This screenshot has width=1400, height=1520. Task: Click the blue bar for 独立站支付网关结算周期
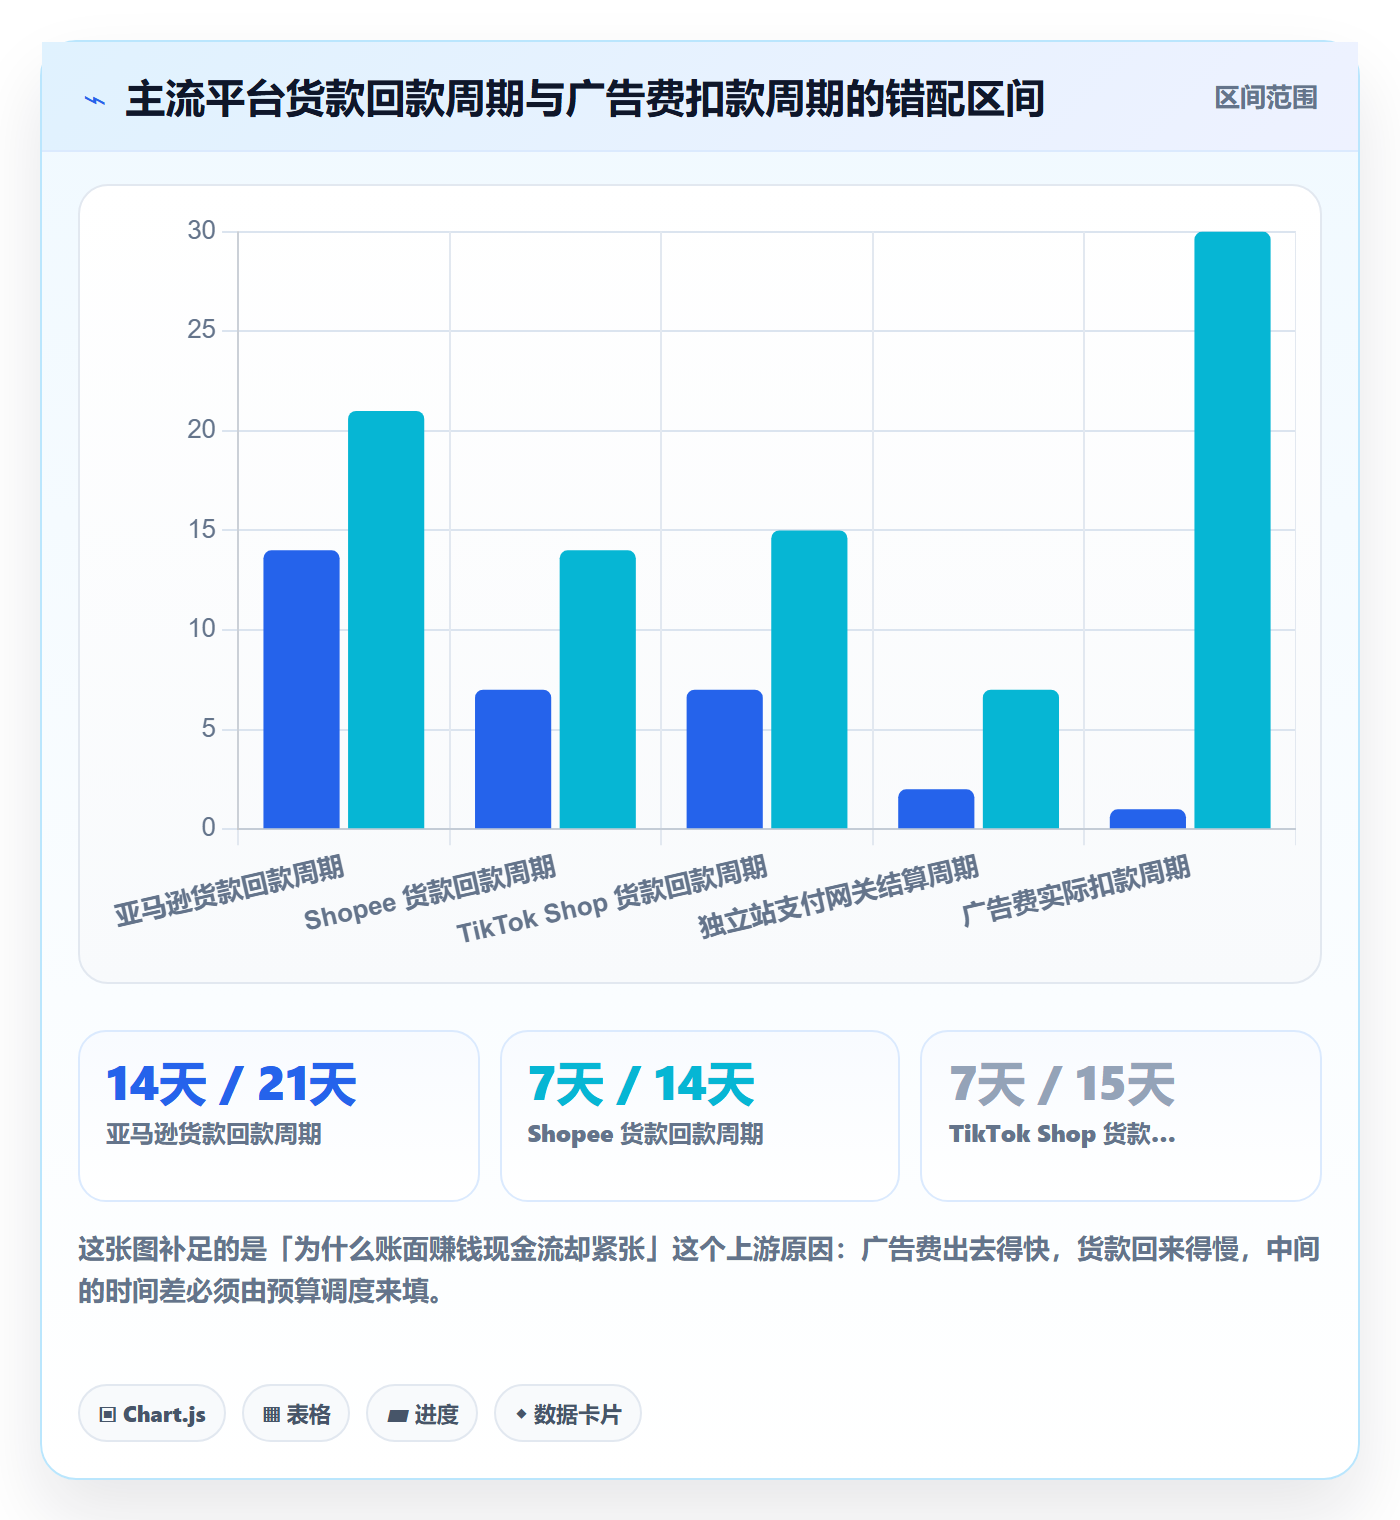point(936,809)
